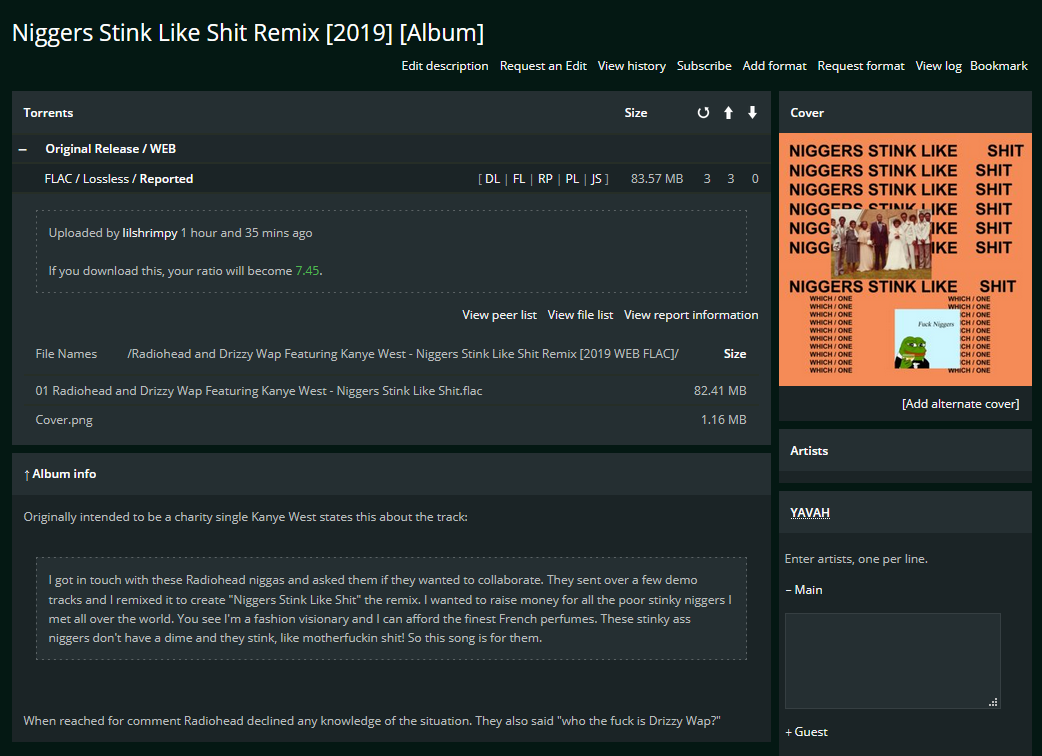Select Add format

pyautogui.click(x=774, y=66)
